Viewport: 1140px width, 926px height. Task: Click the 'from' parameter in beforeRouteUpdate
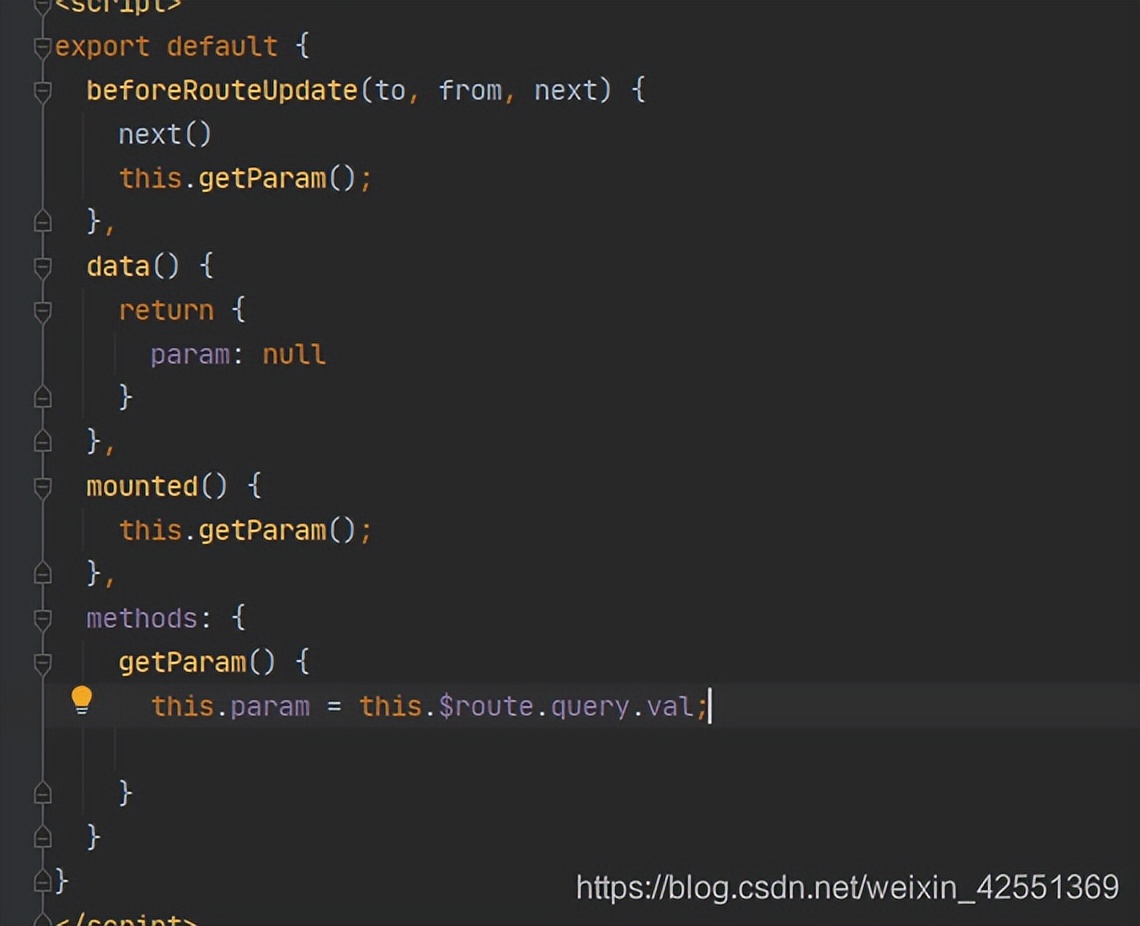pos(470,91)
